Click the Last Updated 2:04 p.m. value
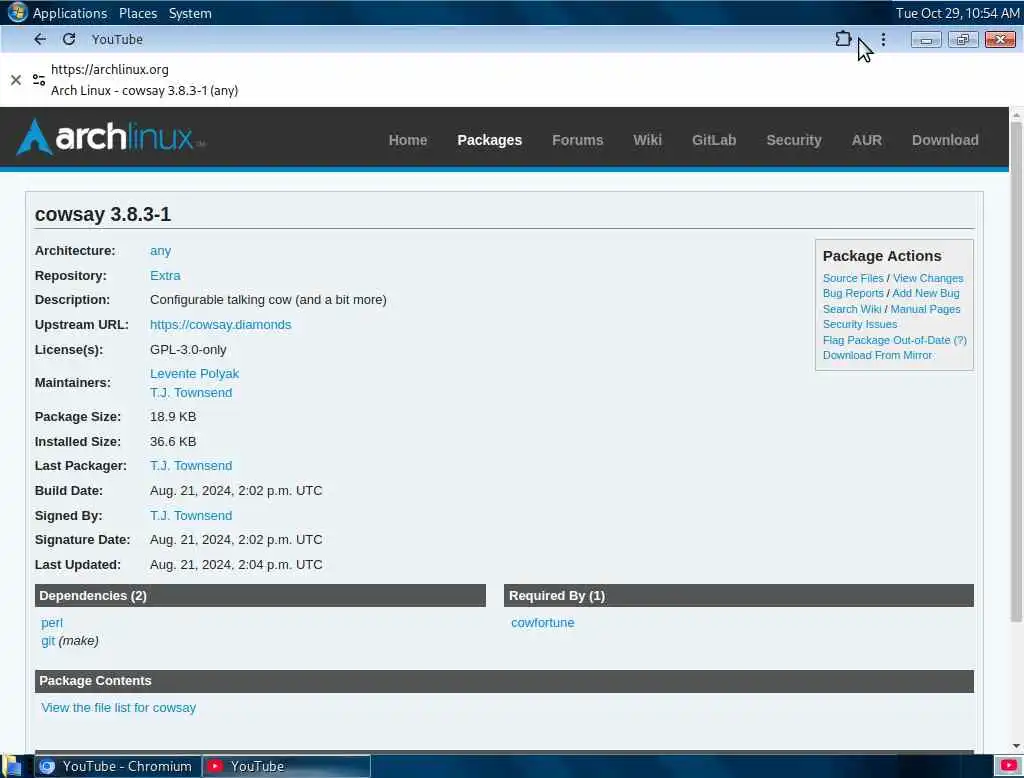 click(x=236, y=564)
